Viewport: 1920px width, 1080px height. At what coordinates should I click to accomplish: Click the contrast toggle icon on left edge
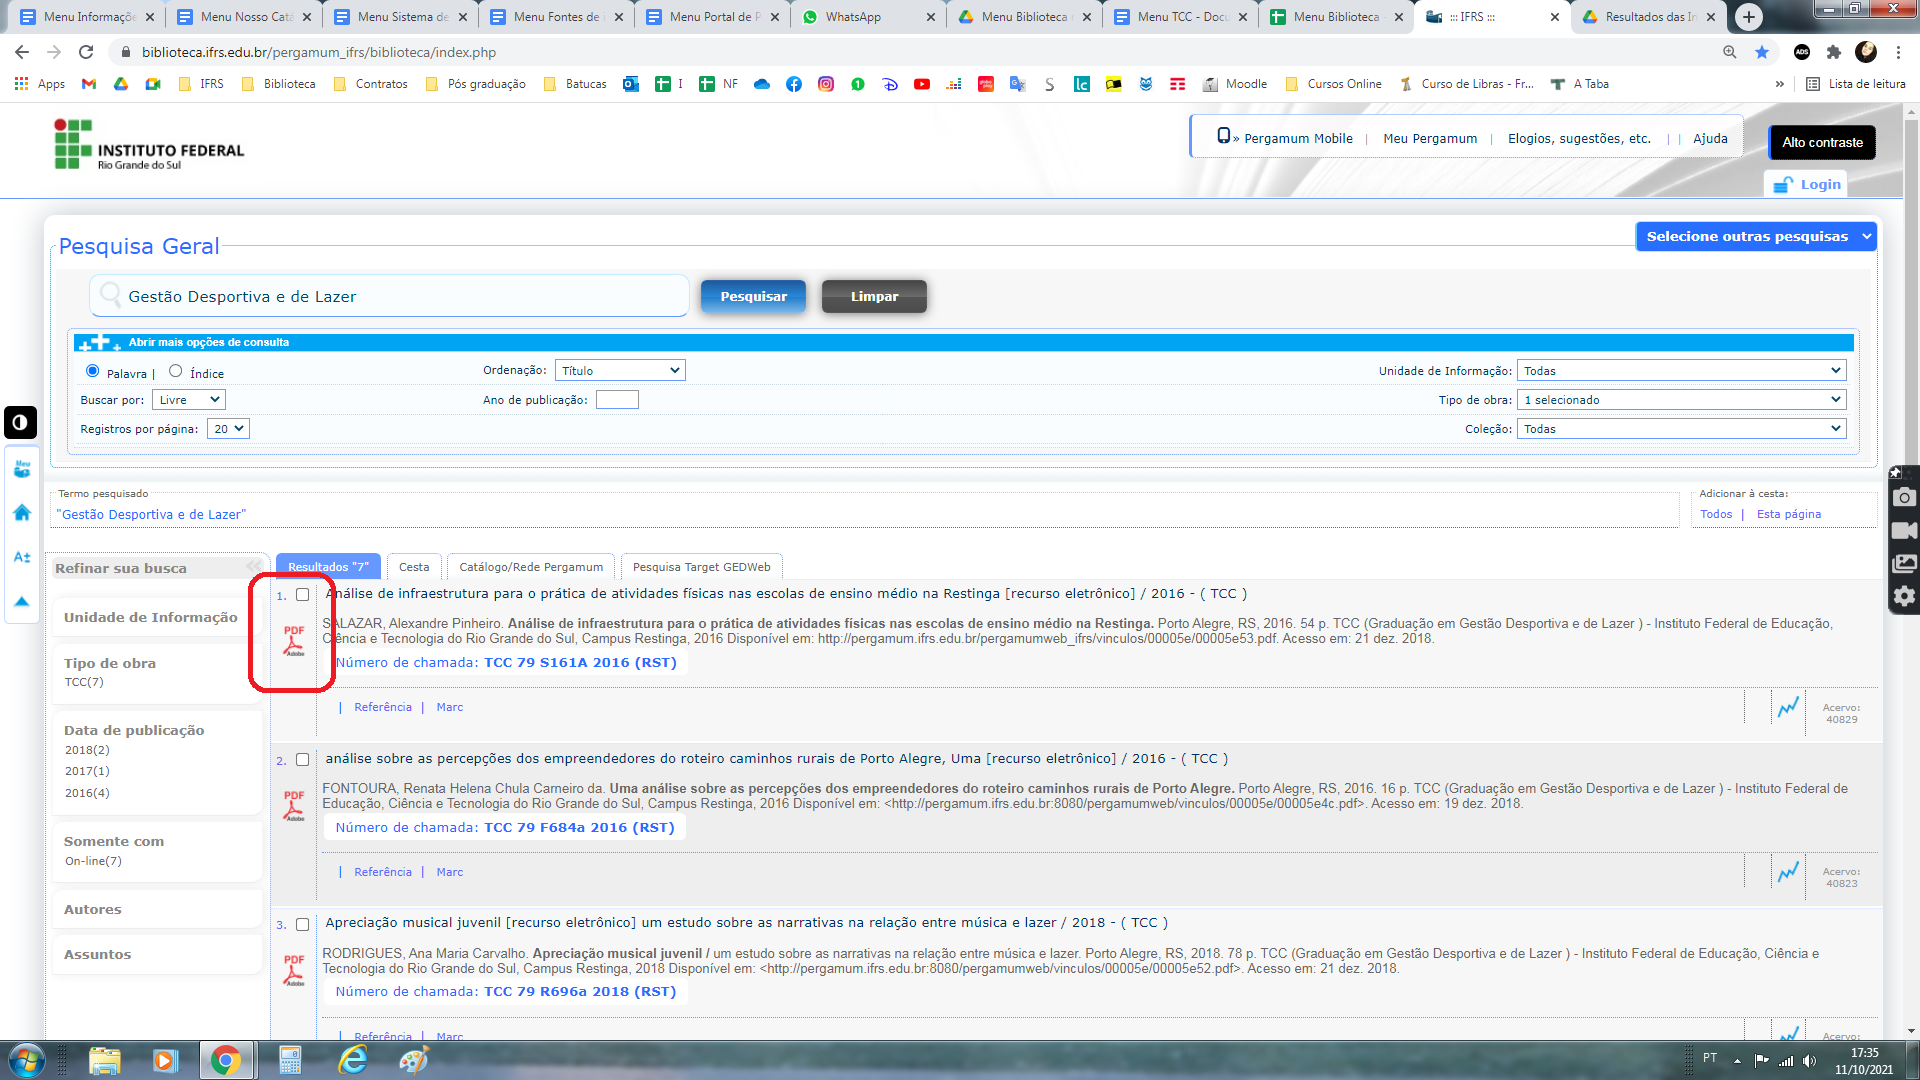point(20,422)
